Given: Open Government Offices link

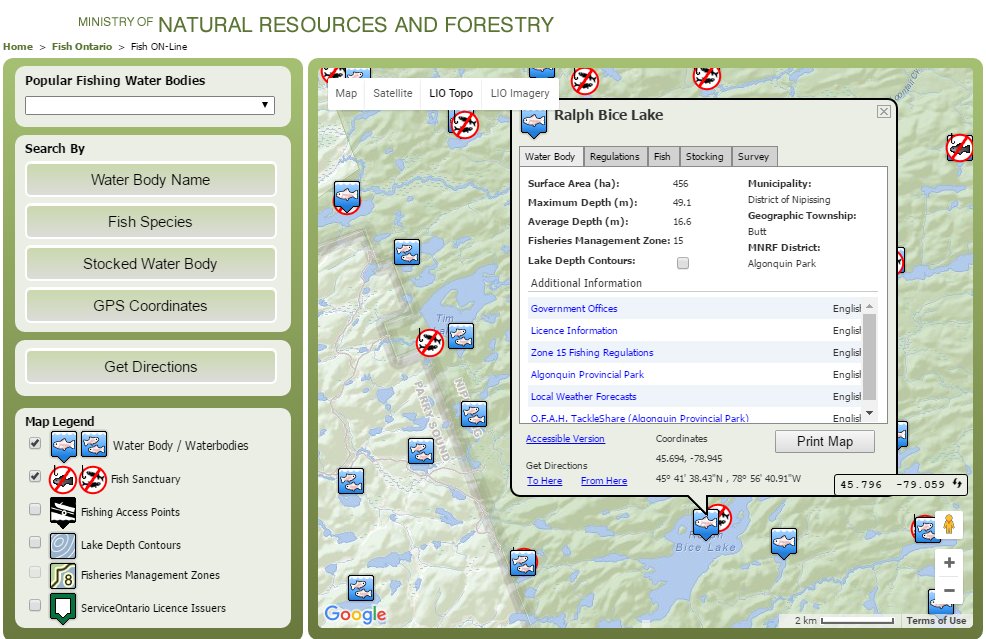Looking at the screenshot, I should click(574, 308).
